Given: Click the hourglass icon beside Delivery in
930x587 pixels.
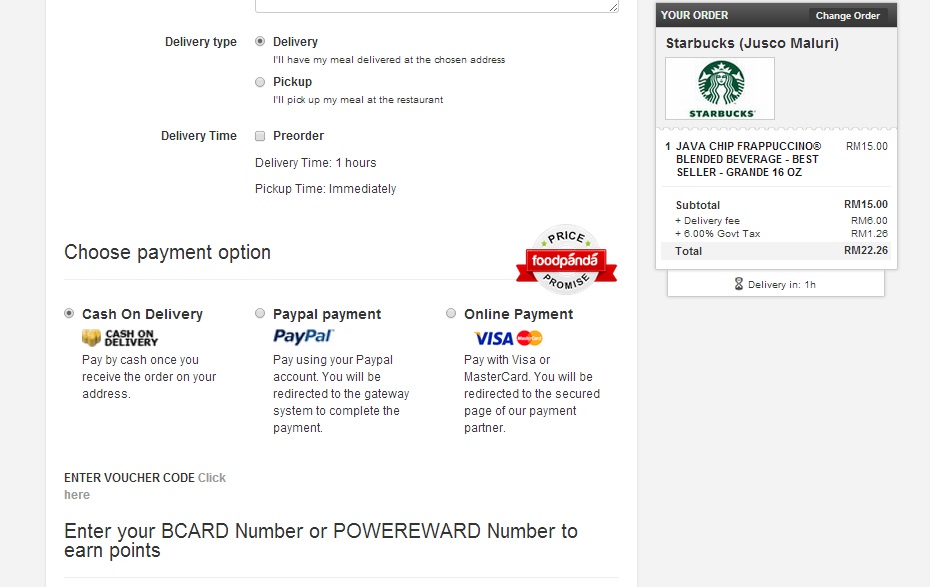Looking at the screenshot, I should 738,284.
